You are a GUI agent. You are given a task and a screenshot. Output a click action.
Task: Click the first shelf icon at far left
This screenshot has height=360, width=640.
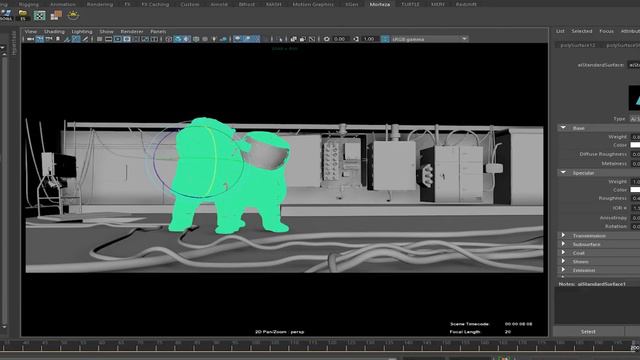6,15
